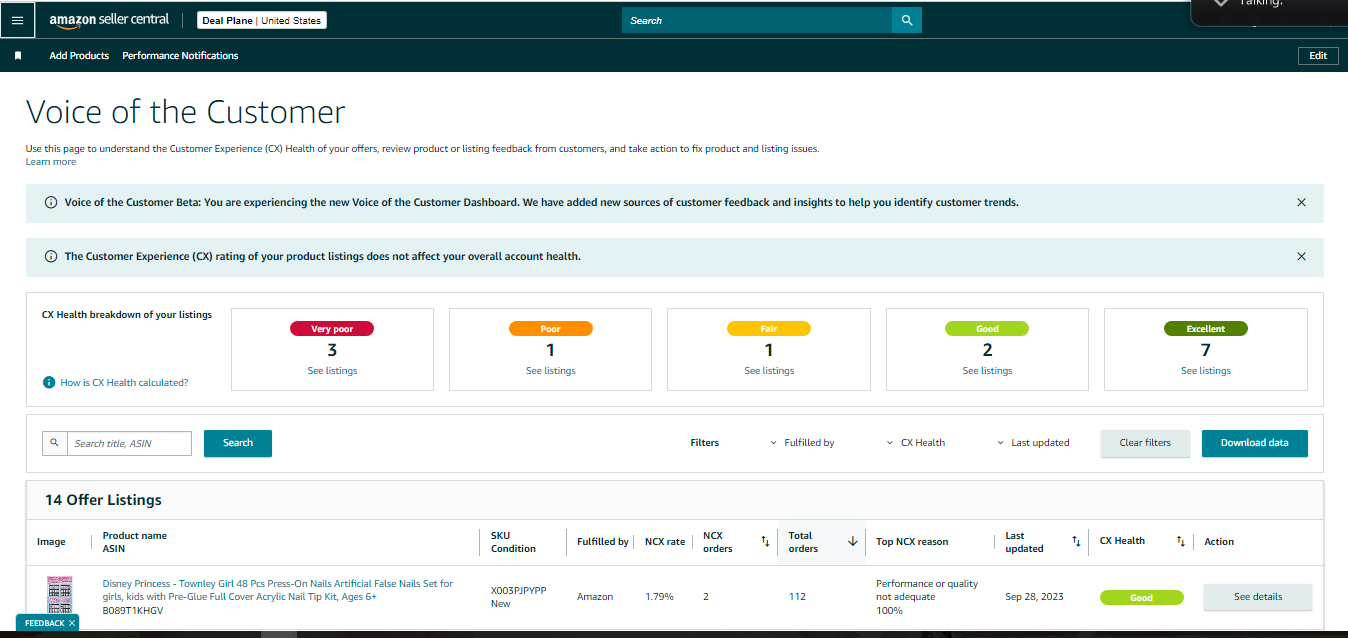Open the hamburger navigation menu

[17, 20]
